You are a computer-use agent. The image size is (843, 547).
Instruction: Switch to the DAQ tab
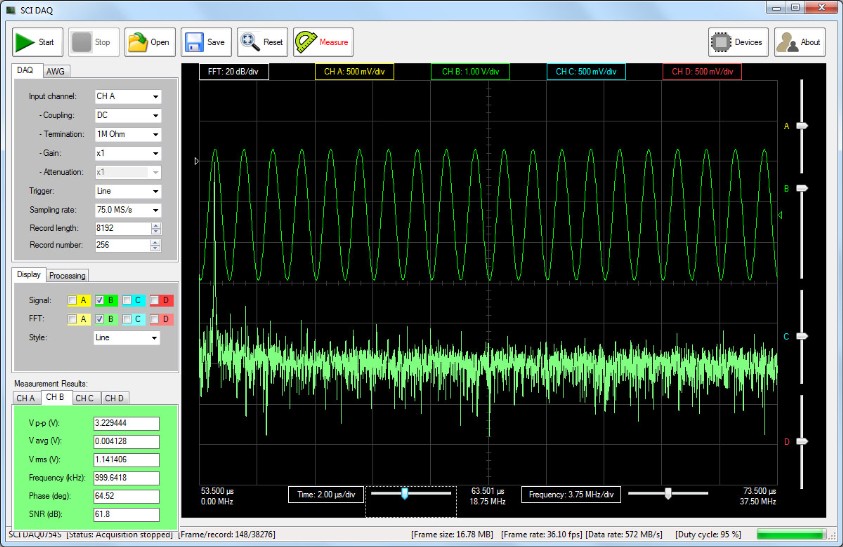(25, 70)
